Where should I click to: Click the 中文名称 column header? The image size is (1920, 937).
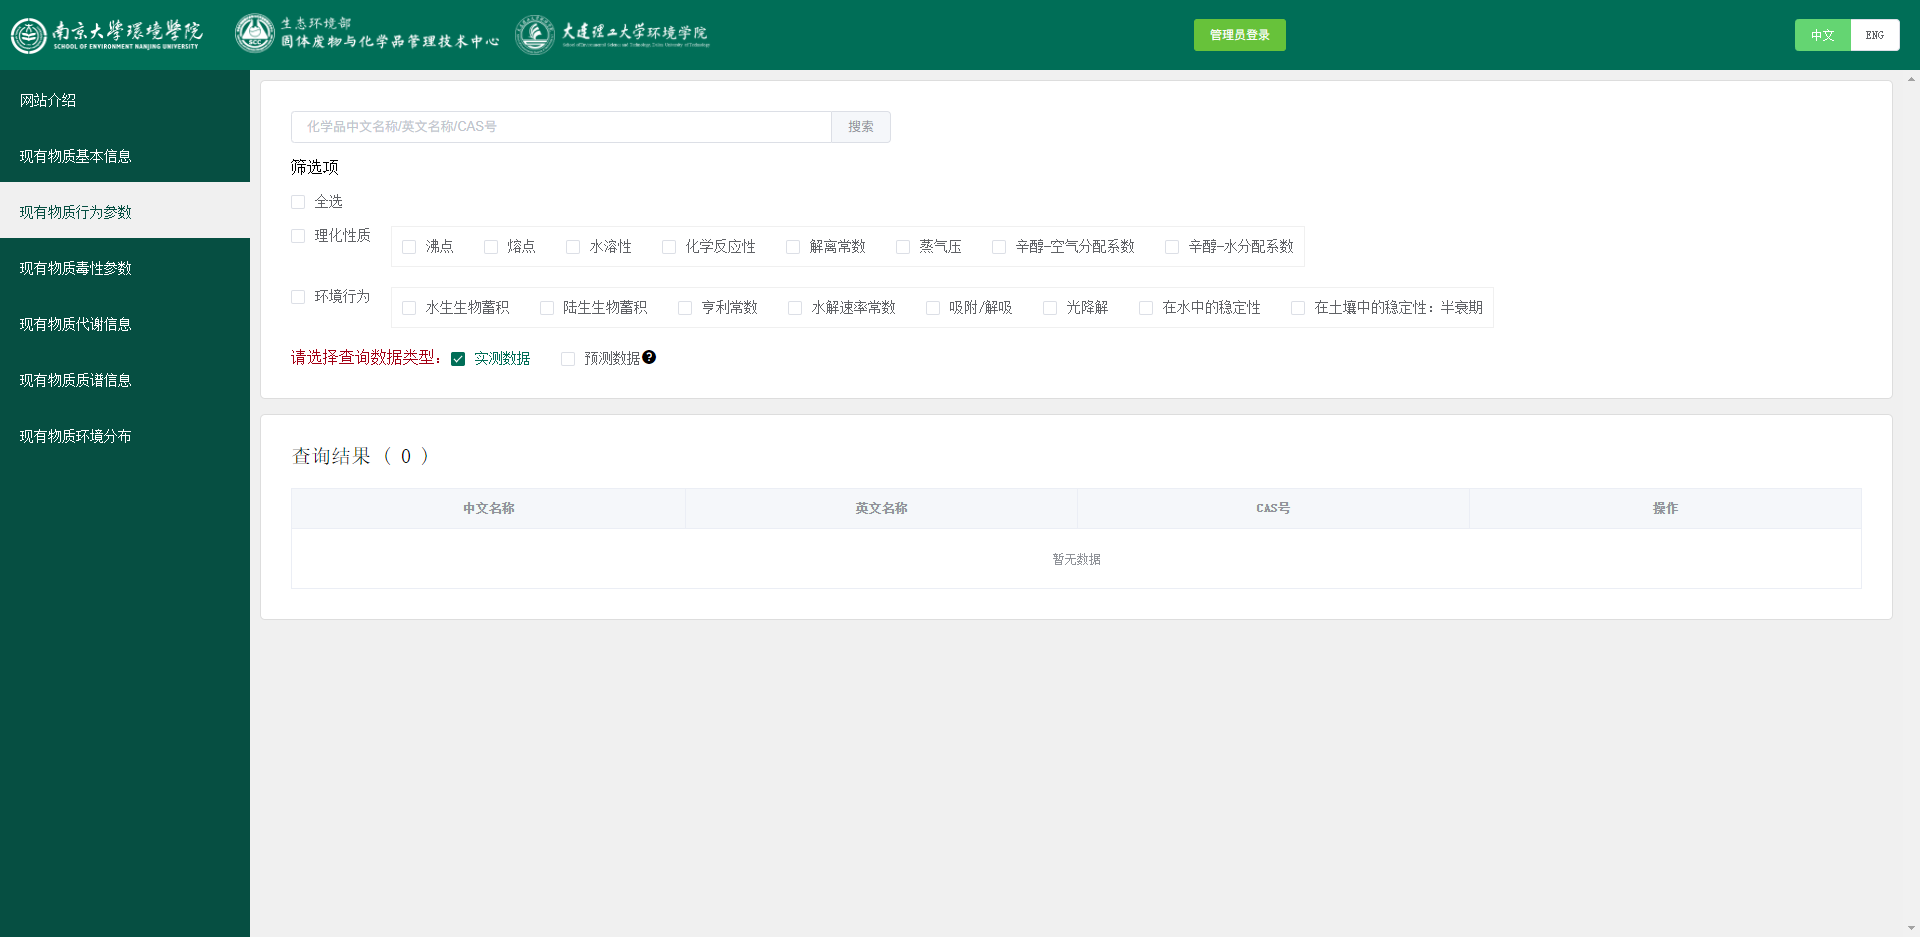(488, 508)
